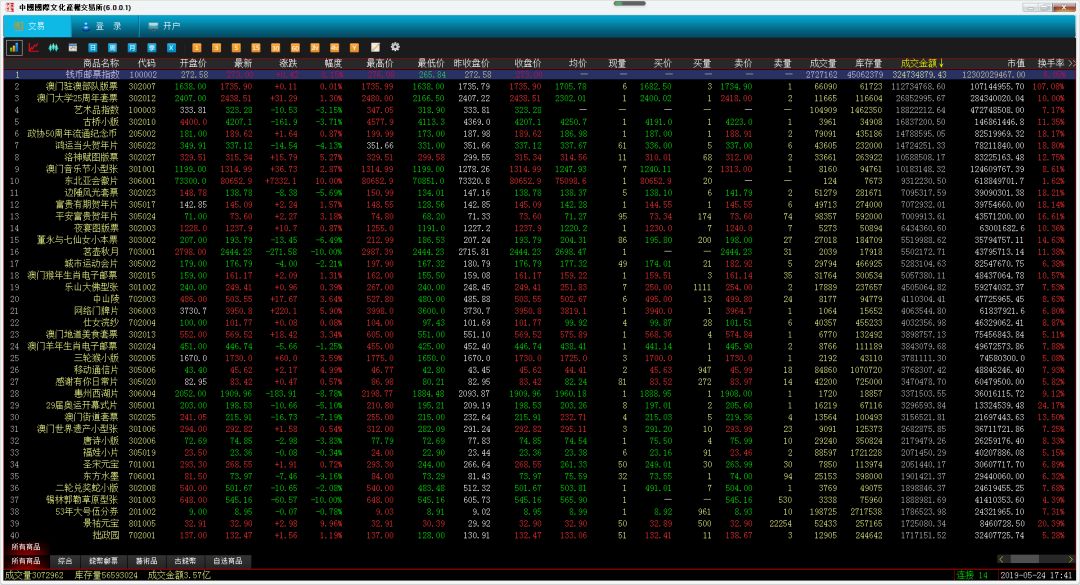Click the 连接 14 connection status indicator
The height and width of the screenshot is (585, 1080).
pyautogui.click(x=972, y=575)
